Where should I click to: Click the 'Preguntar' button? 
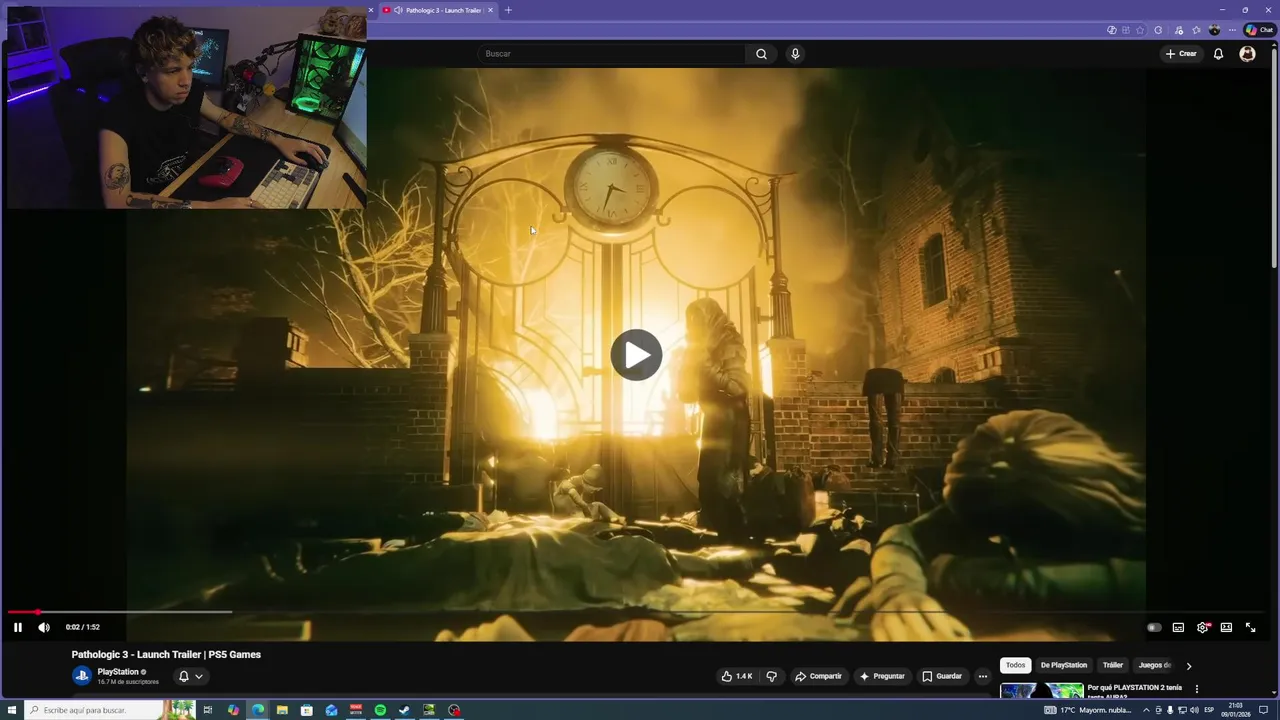click(882, 676)
